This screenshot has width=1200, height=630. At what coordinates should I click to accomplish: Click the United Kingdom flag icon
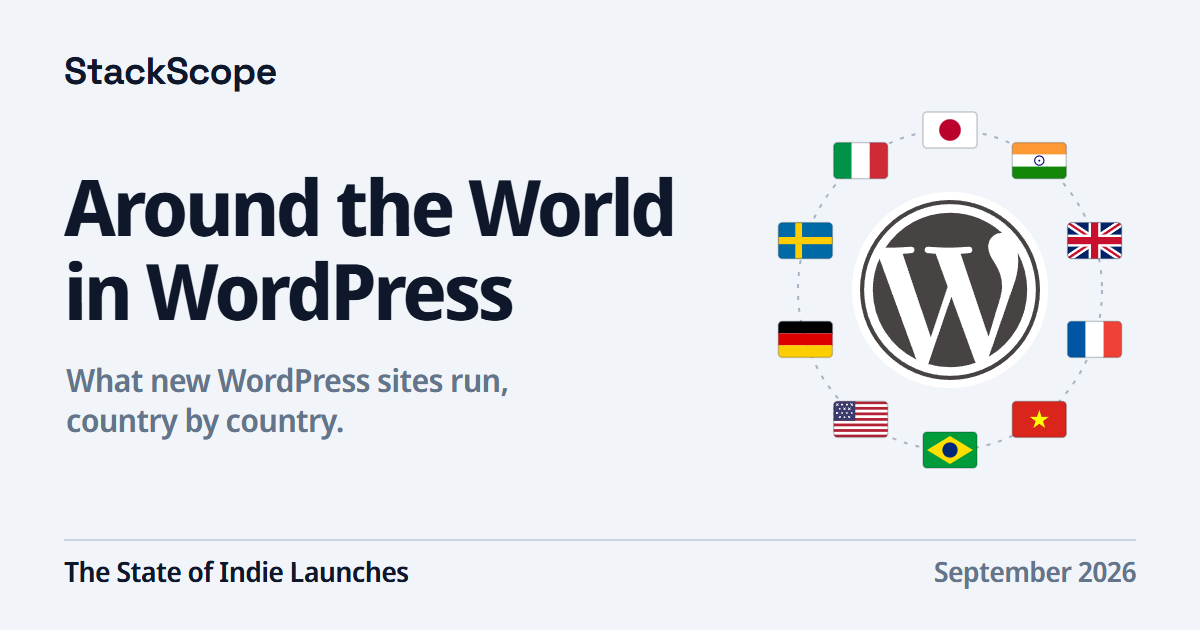1094,241
